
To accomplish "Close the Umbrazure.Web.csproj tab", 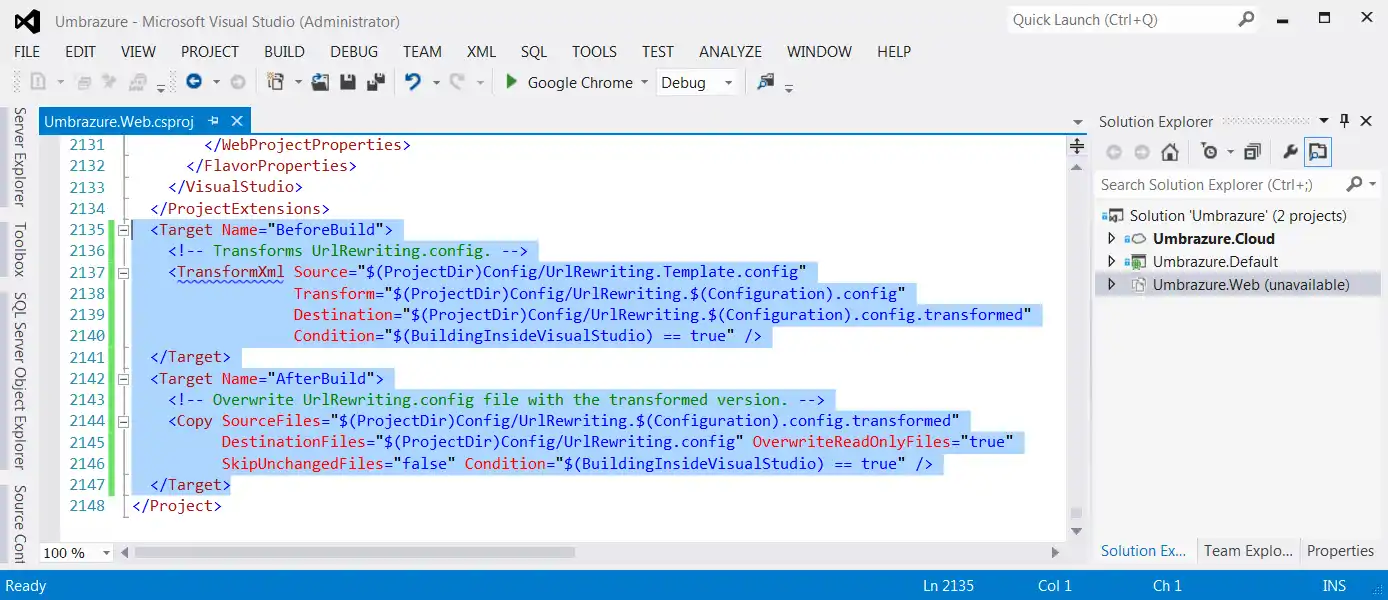I will click(237, 121).
